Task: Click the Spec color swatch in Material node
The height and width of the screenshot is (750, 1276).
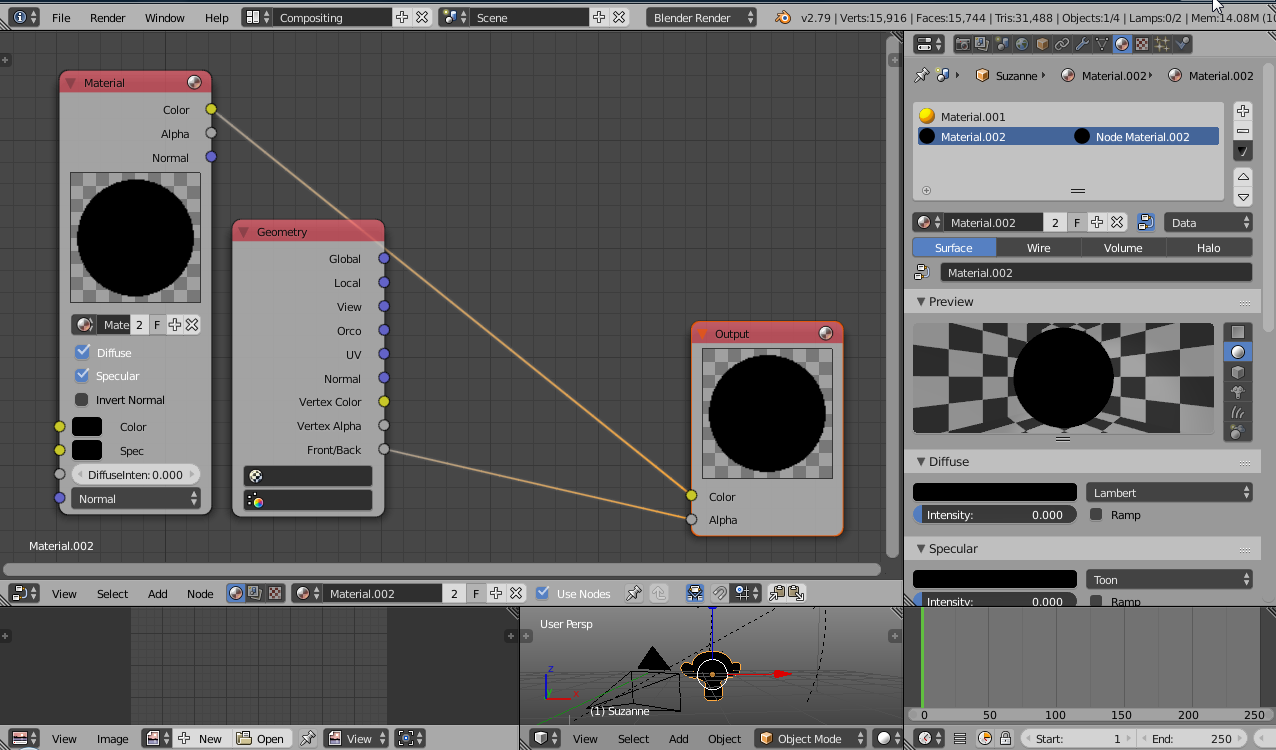Action: pyautogui.click(x=87, y=450)
